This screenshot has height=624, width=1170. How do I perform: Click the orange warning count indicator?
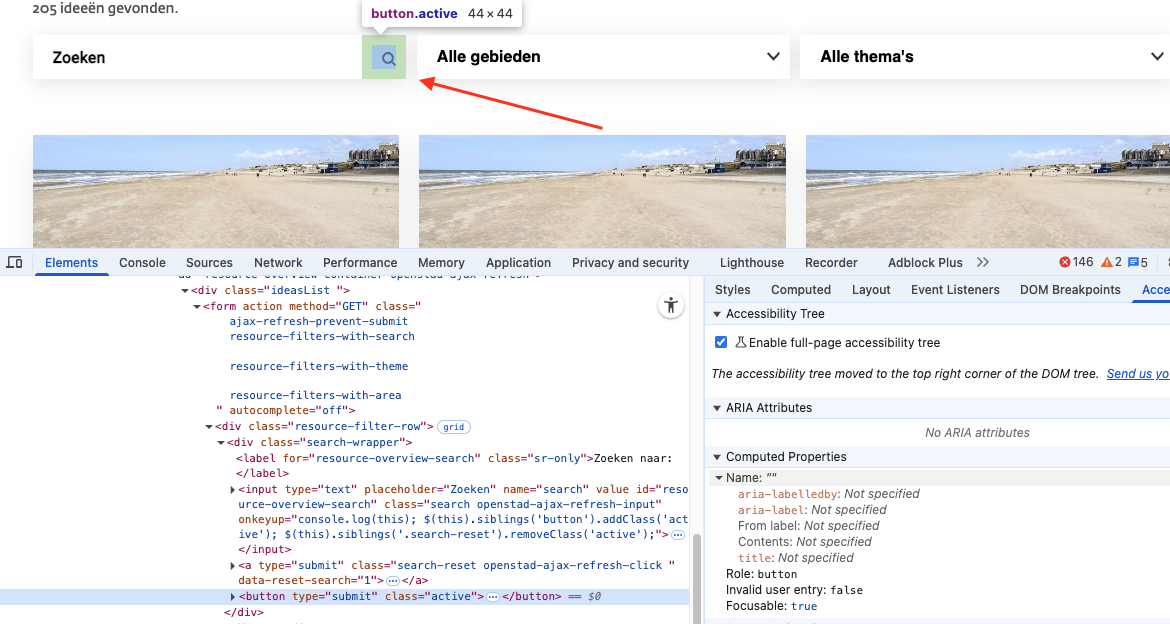1111,262
